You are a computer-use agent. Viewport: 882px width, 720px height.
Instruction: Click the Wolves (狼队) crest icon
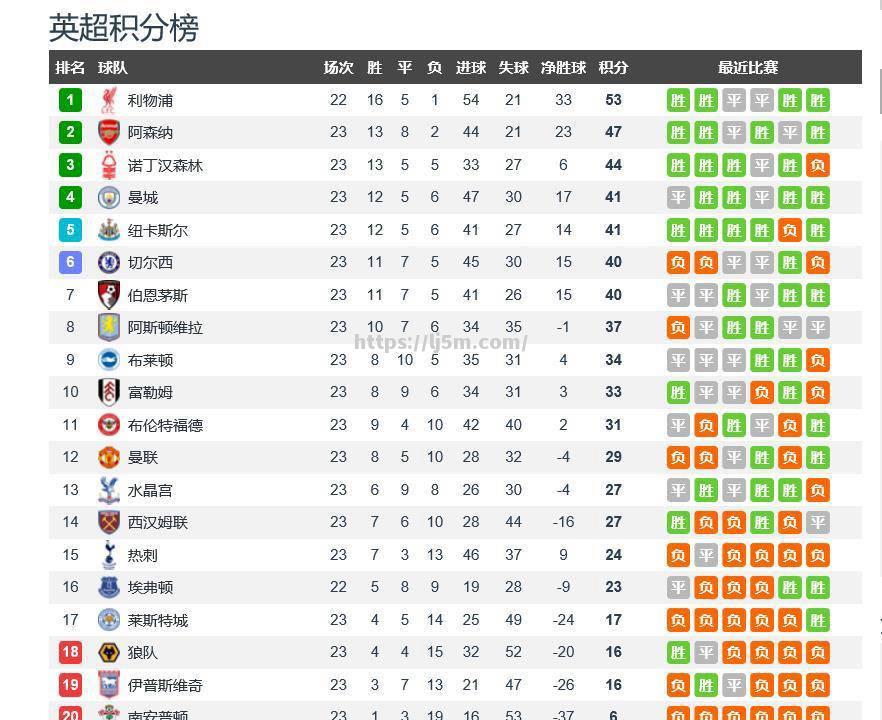pyautogui.click(x=109, y=652)
